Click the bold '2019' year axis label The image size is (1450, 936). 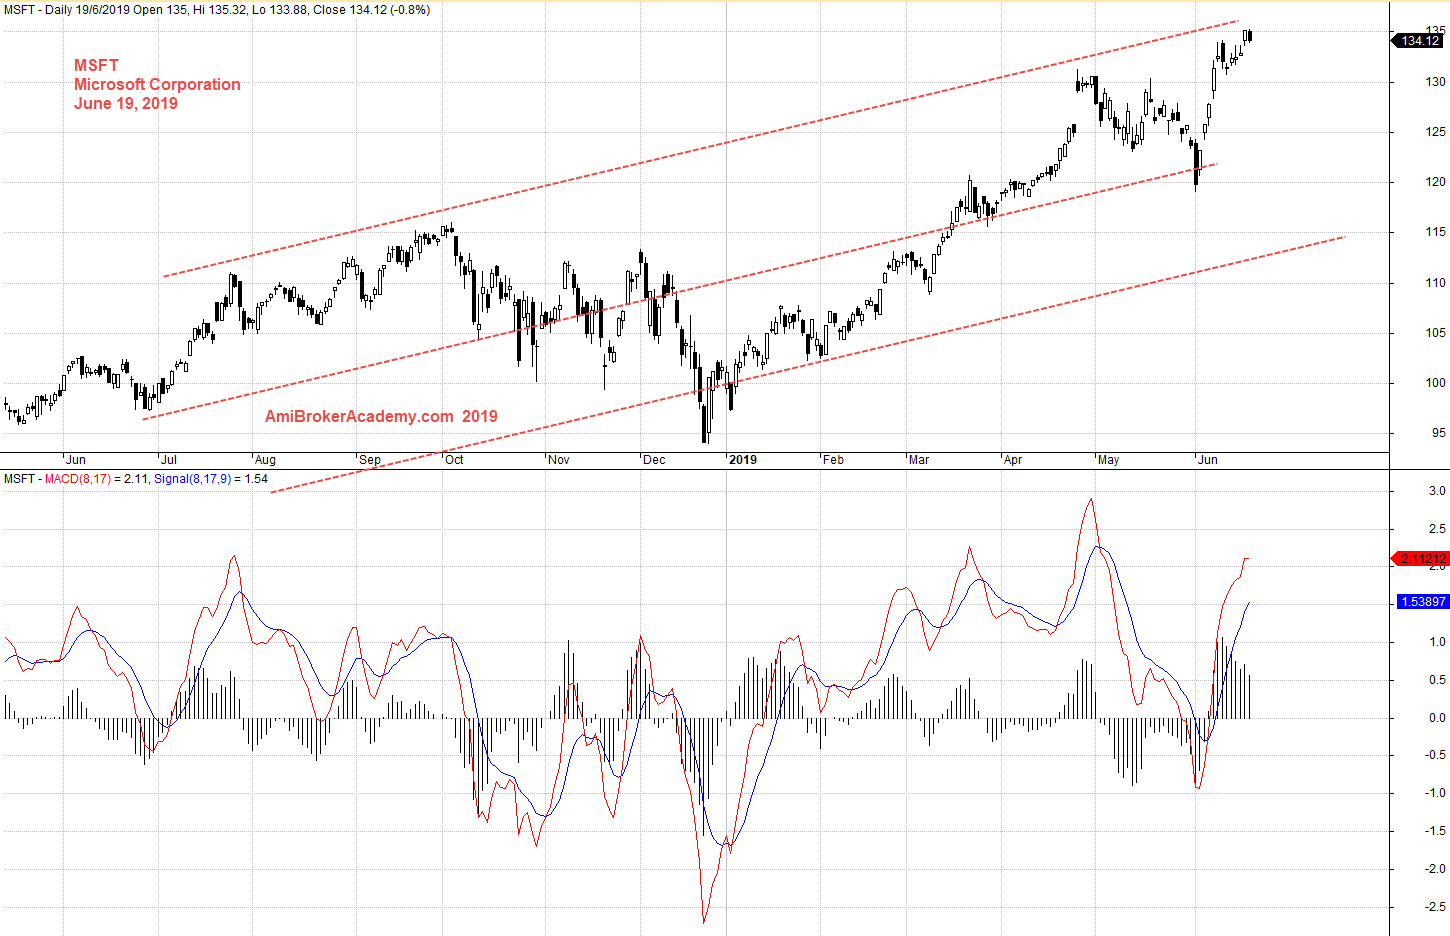743,460
